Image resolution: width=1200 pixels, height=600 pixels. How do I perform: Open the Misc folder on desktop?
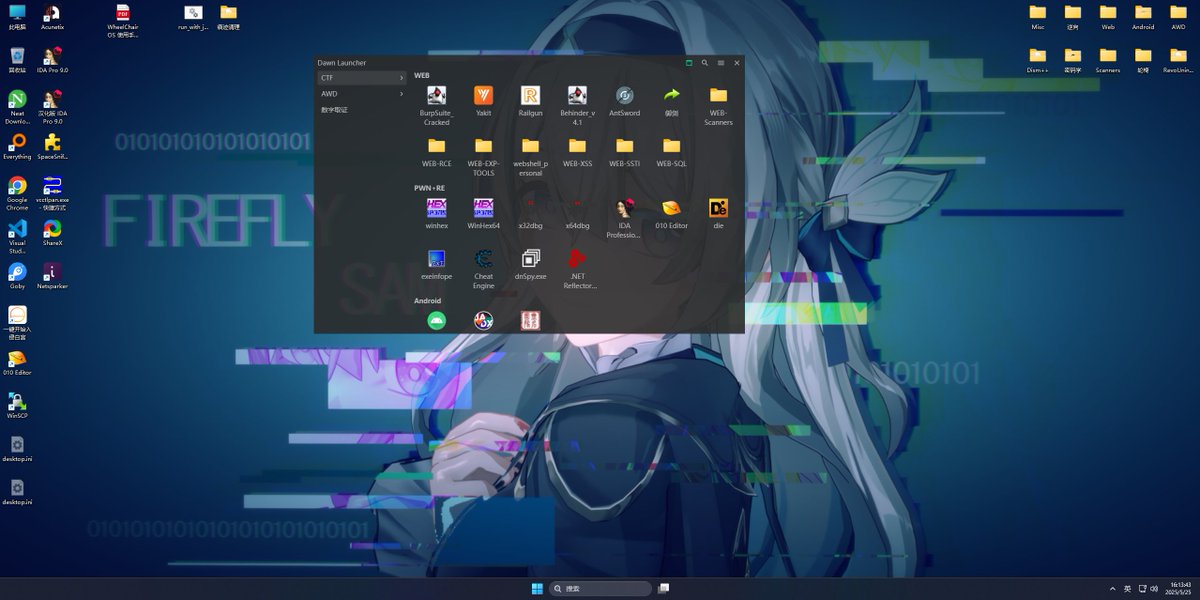(1038, 17)
